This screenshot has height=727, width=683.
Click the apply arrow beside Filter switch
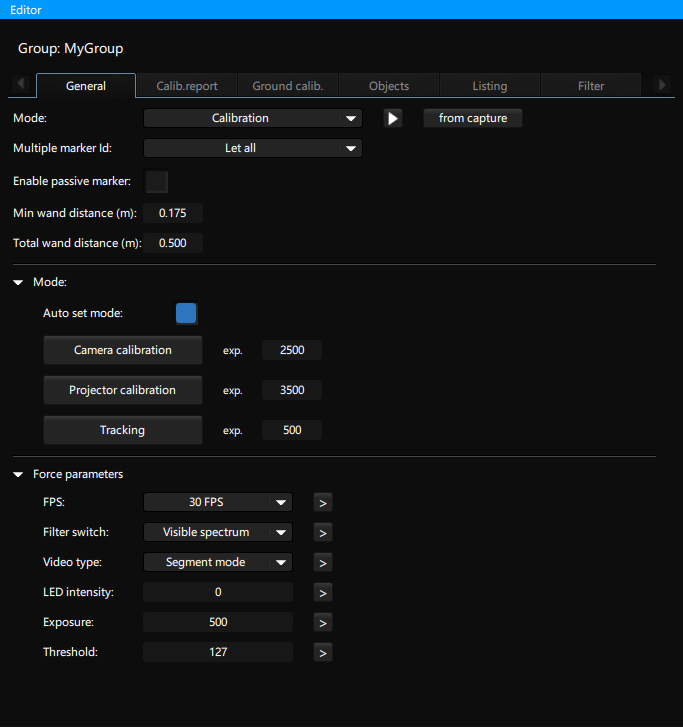click(322, 532)
